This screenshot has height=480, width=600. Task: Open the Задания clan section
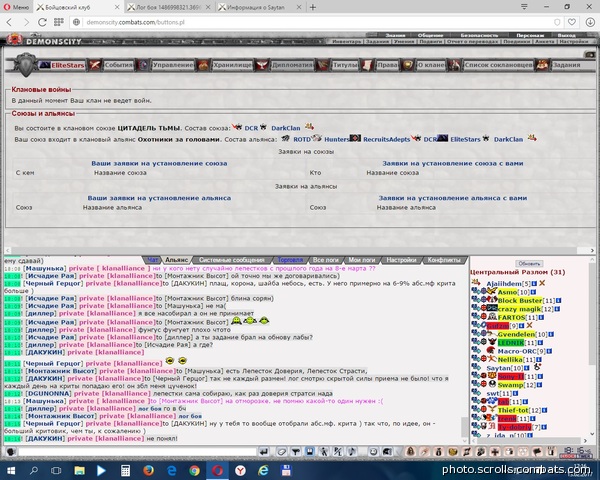(x=566, y=65)
